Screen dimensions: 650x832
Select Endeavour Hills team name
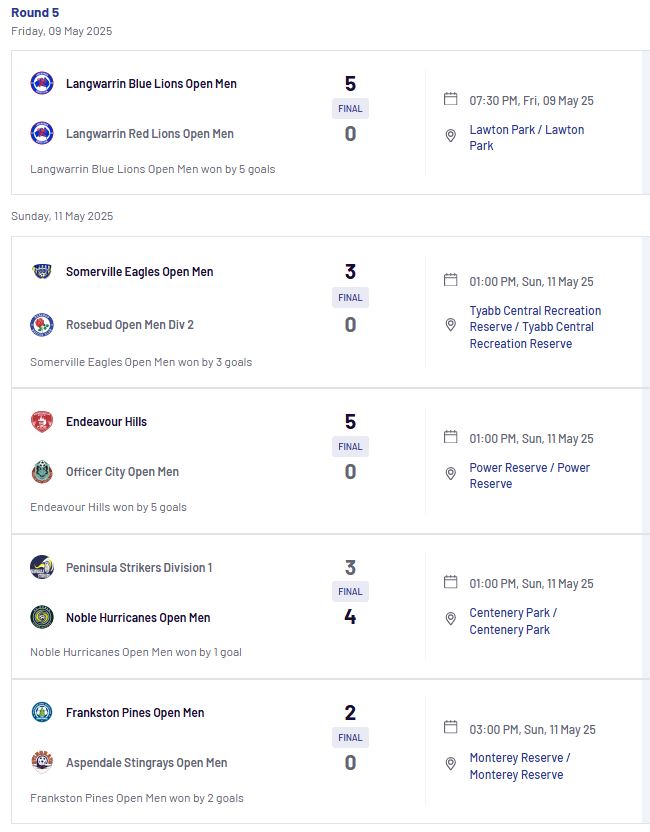pyautogui.click(x=106, y=422)
